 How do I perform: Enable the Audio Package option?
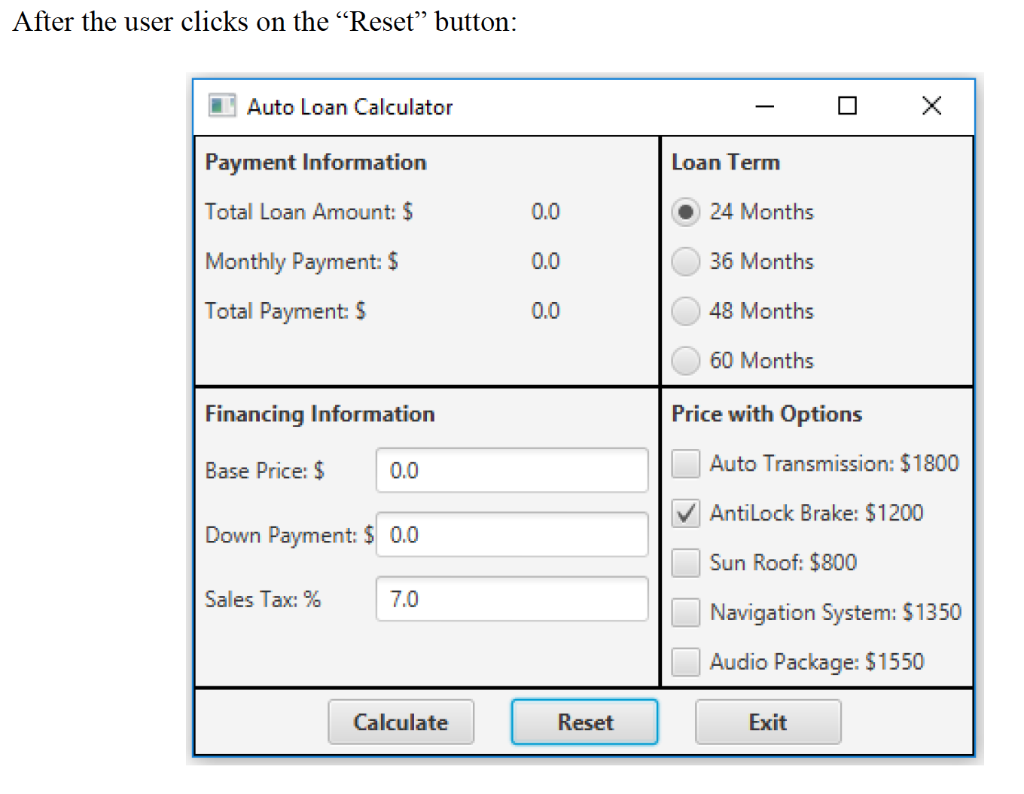(685, 661)
